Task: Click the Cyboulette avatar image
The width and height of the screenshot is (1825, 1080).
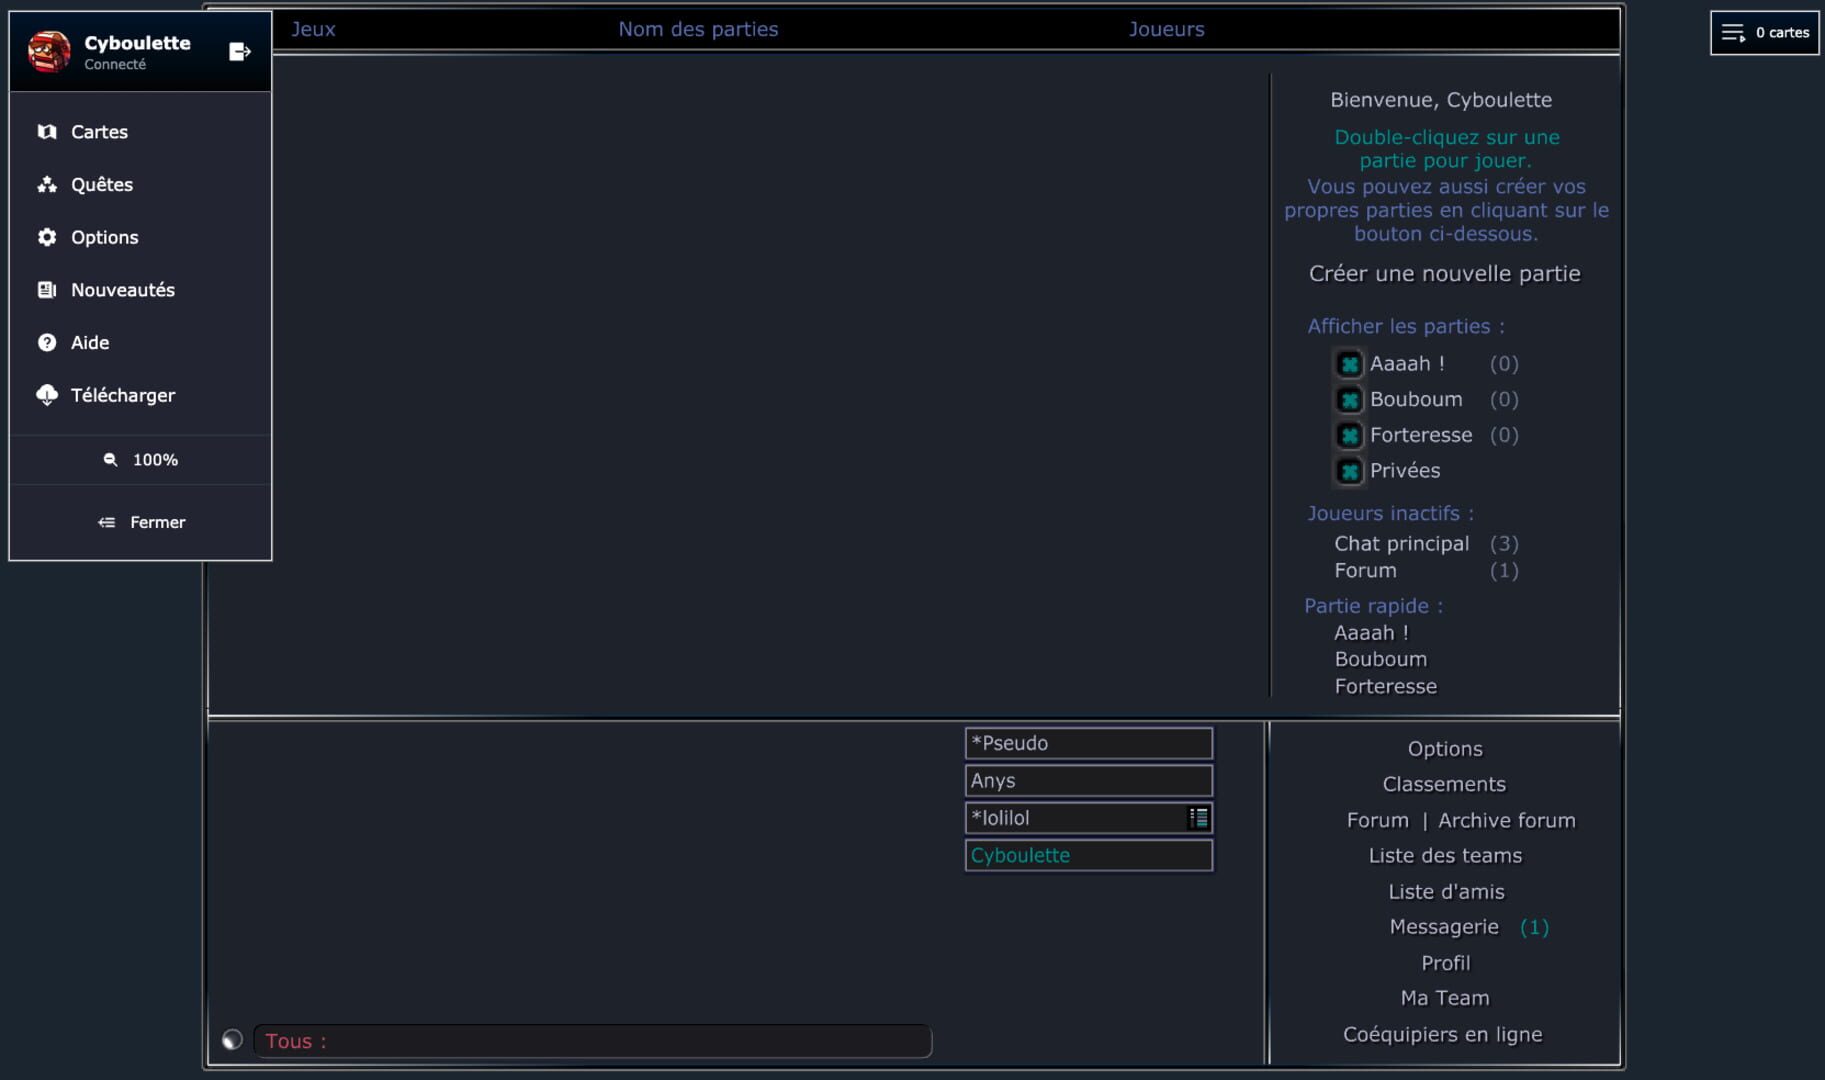Action: coord(49,52)
